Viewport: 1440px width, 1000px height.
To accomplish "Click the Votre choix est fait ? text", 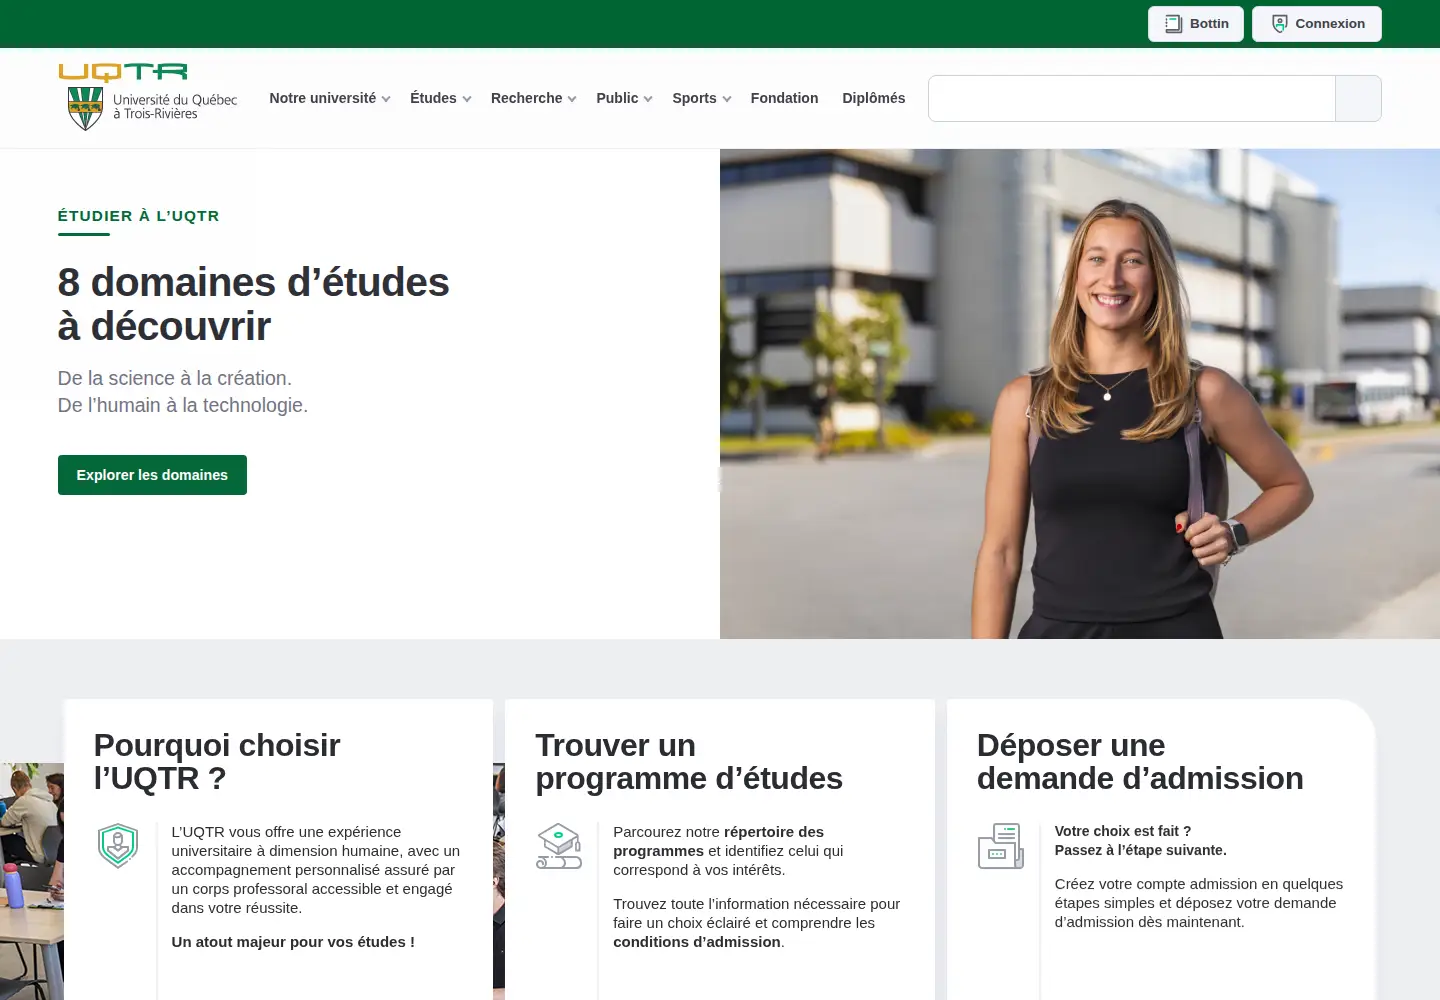I will (x=1123, y=831).
